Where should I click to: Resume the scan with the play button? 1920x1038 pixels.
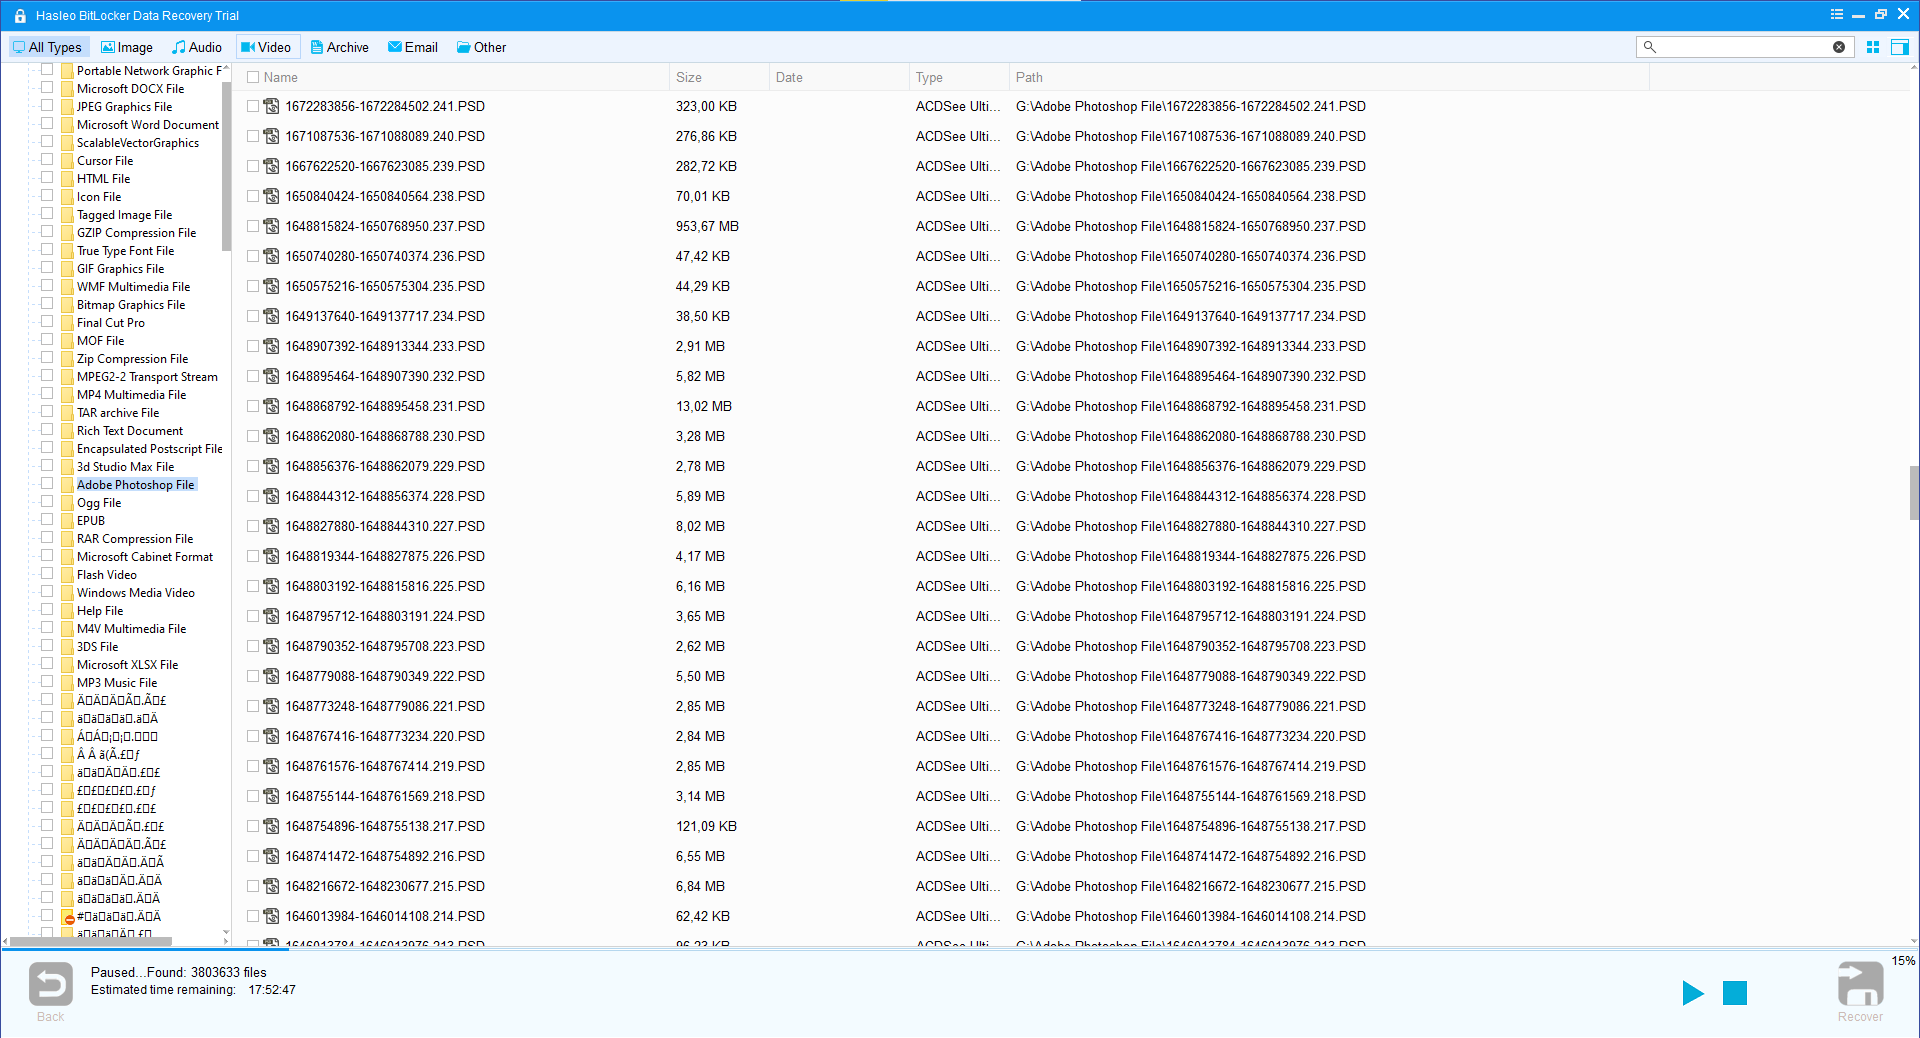1692,993
